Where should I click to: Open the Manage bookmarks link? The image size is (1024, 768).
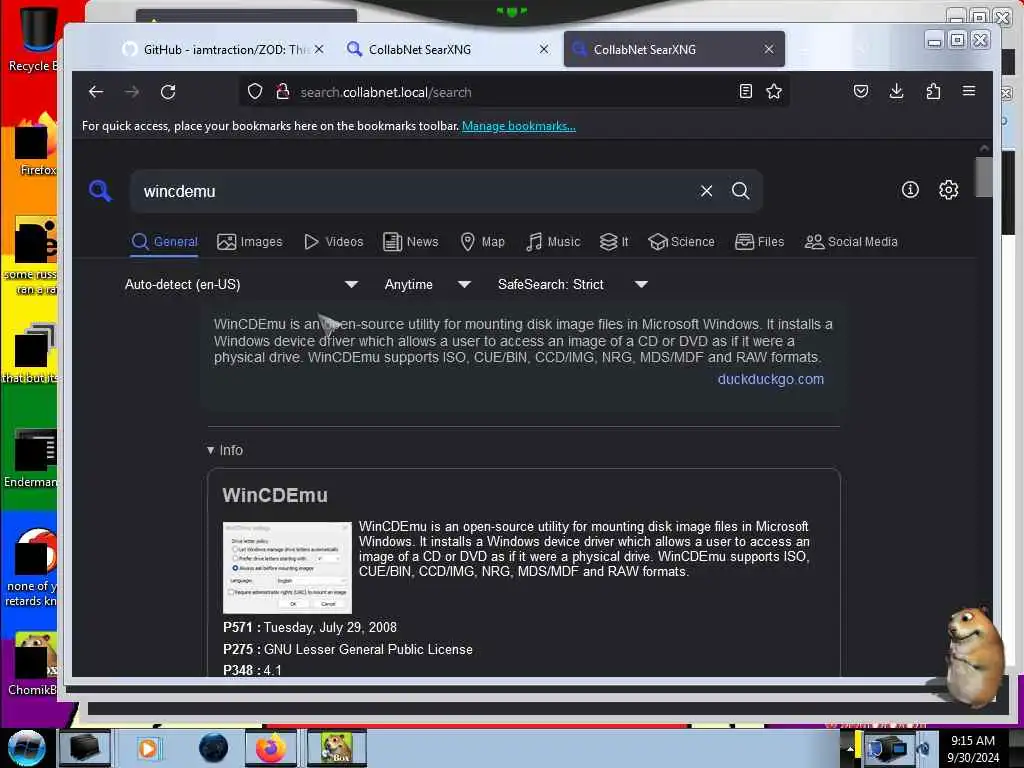coord(519,126)
